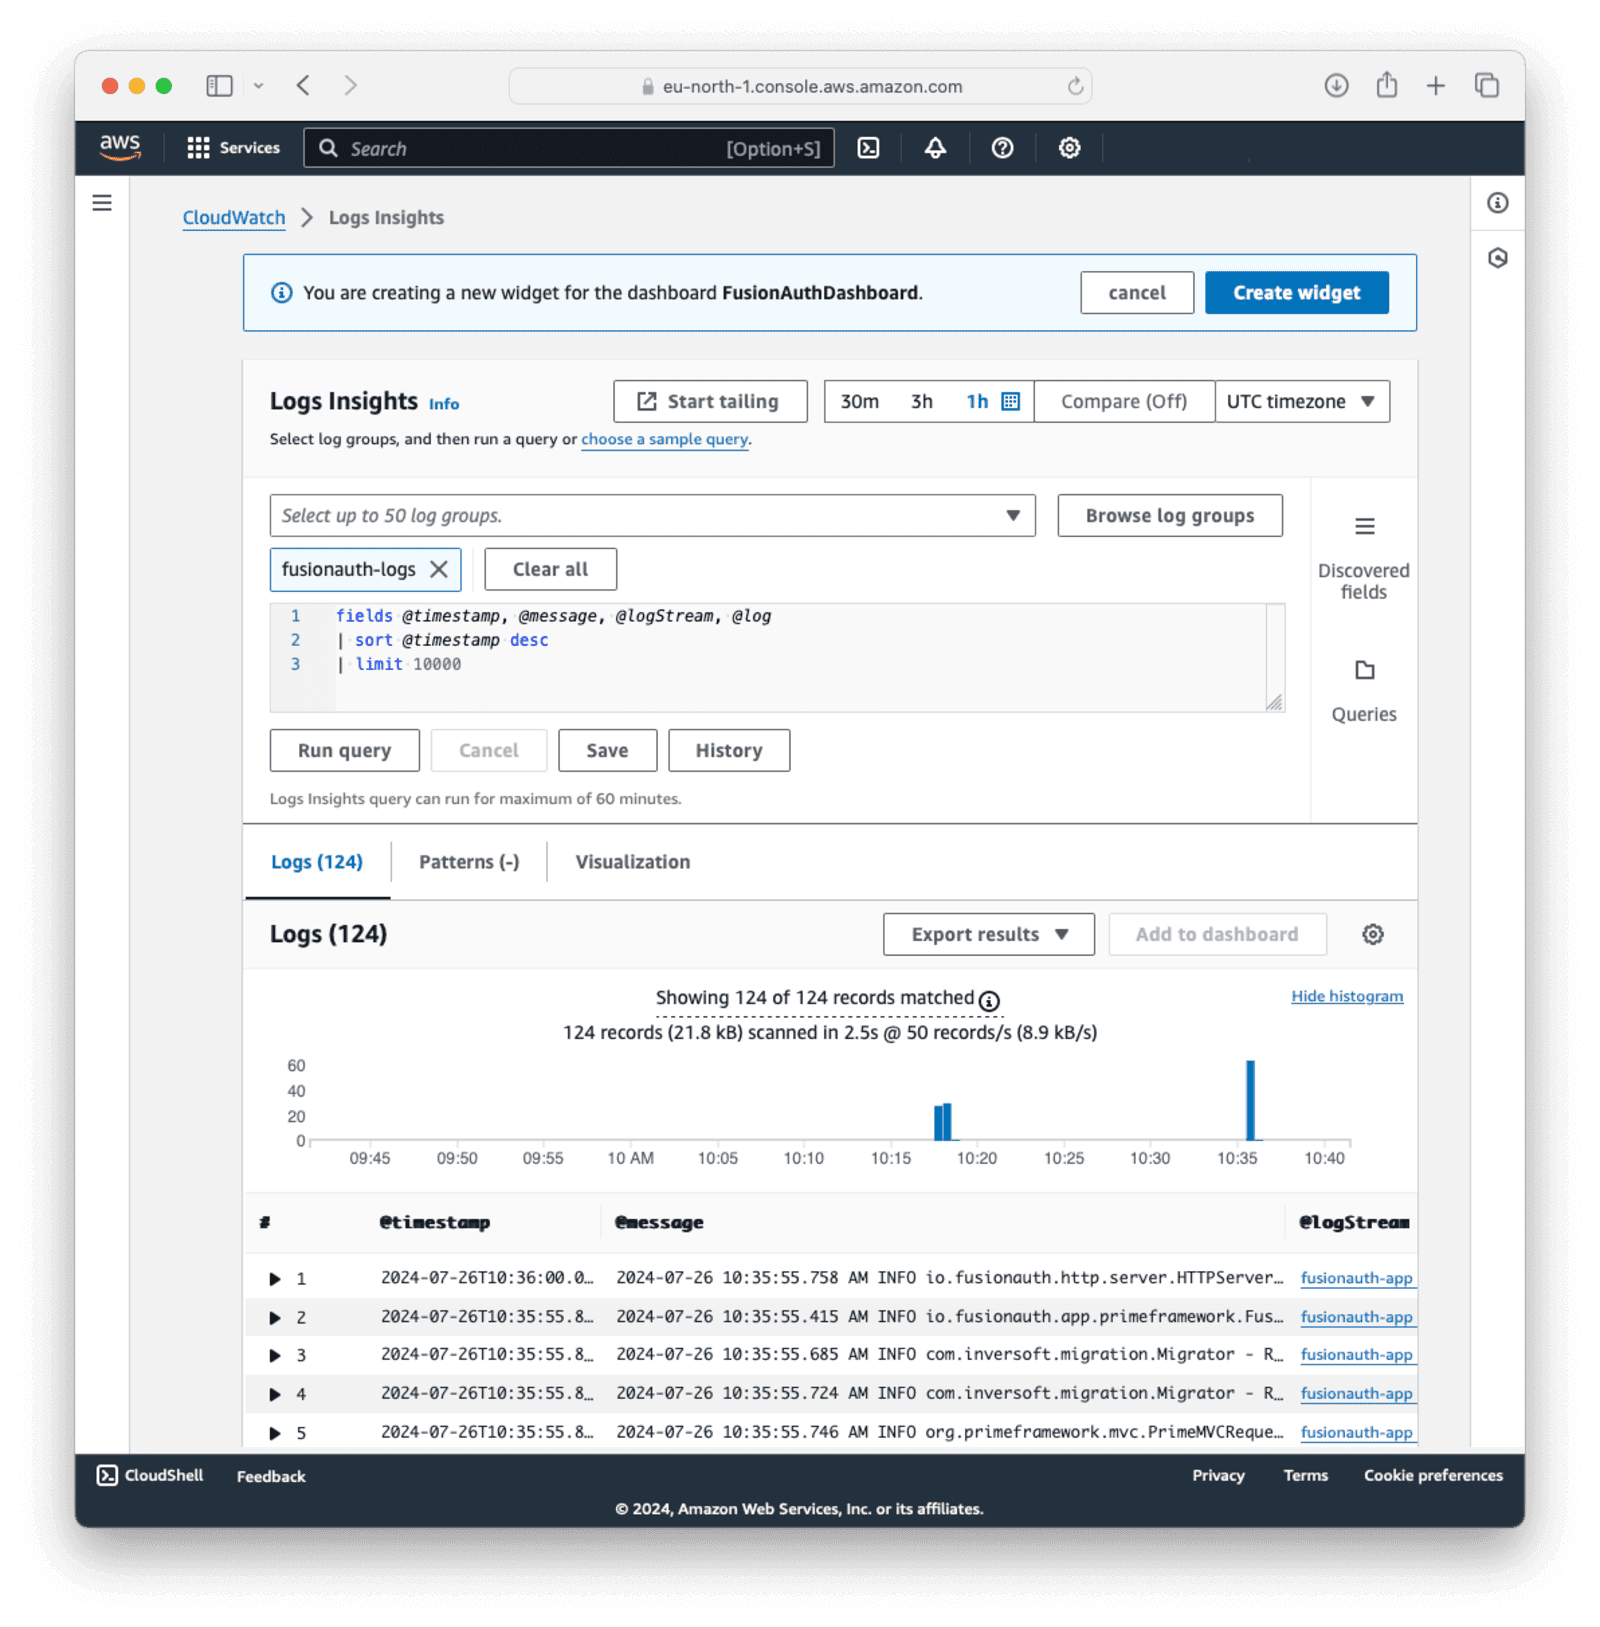Launch CloudShell from the top toolbar icon
Viewport: 1600px width, 1627px height.
point(869,148)
